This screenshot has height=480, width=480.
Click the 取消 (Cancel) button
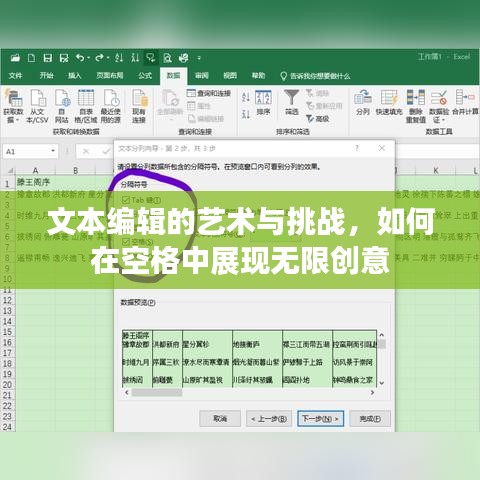click(x=220, y=419)
